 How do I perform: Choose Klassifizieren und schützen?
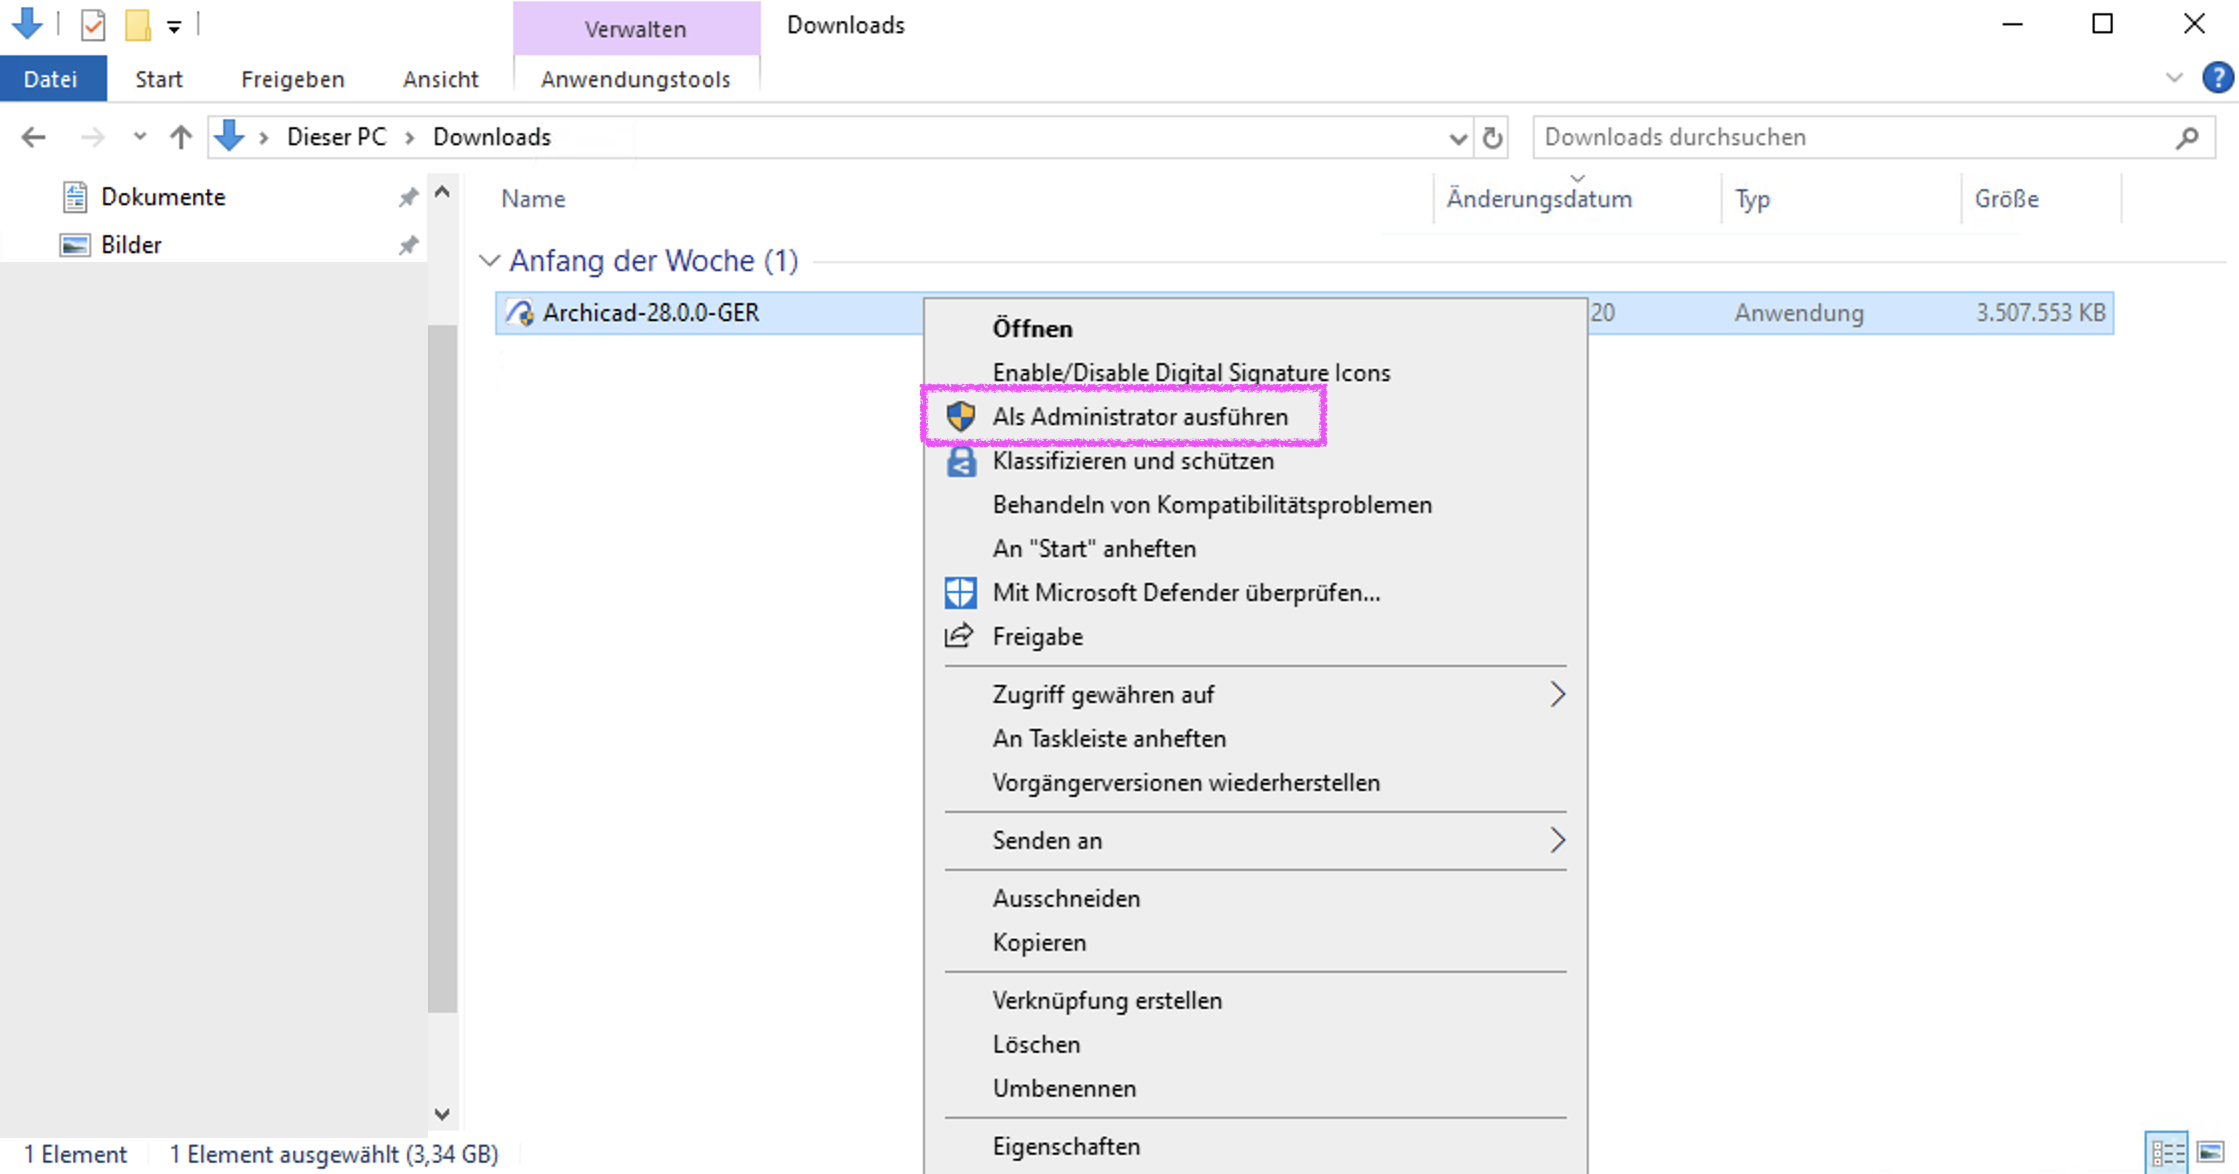pos(1255,460)
